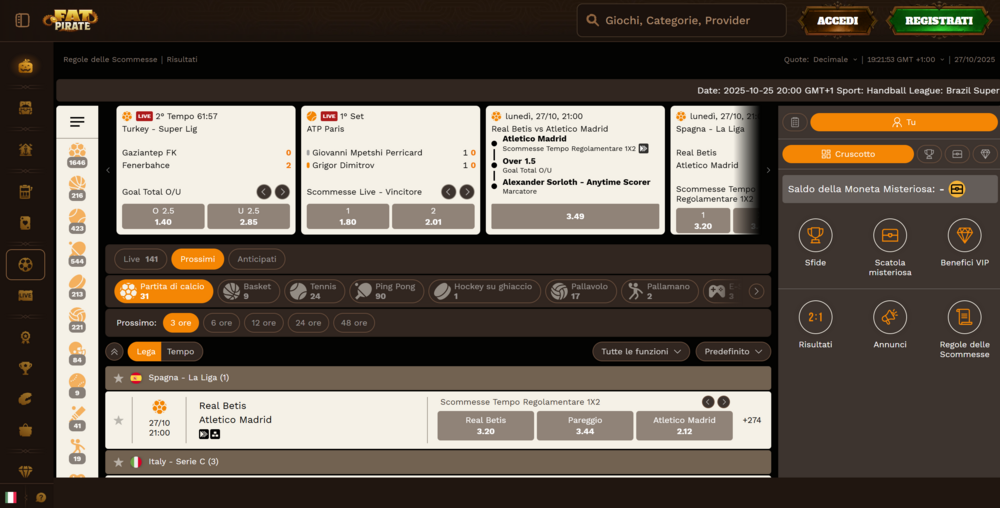Open the Tutte le funzioni dropdown
Viewport: 1000px width, 508px height.
pyautogui.click(x=641, y=352)
